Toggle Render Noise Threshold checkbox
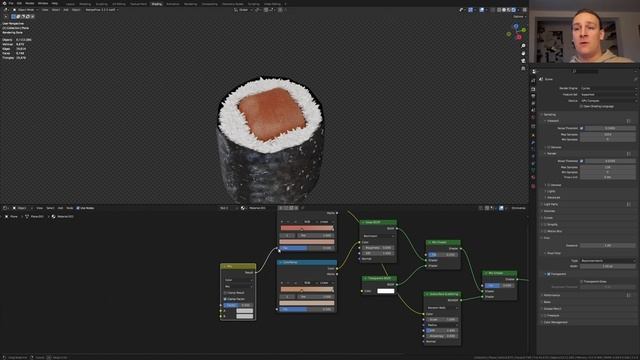The width and height of the screenshot is (640, 360). point(582,161)
